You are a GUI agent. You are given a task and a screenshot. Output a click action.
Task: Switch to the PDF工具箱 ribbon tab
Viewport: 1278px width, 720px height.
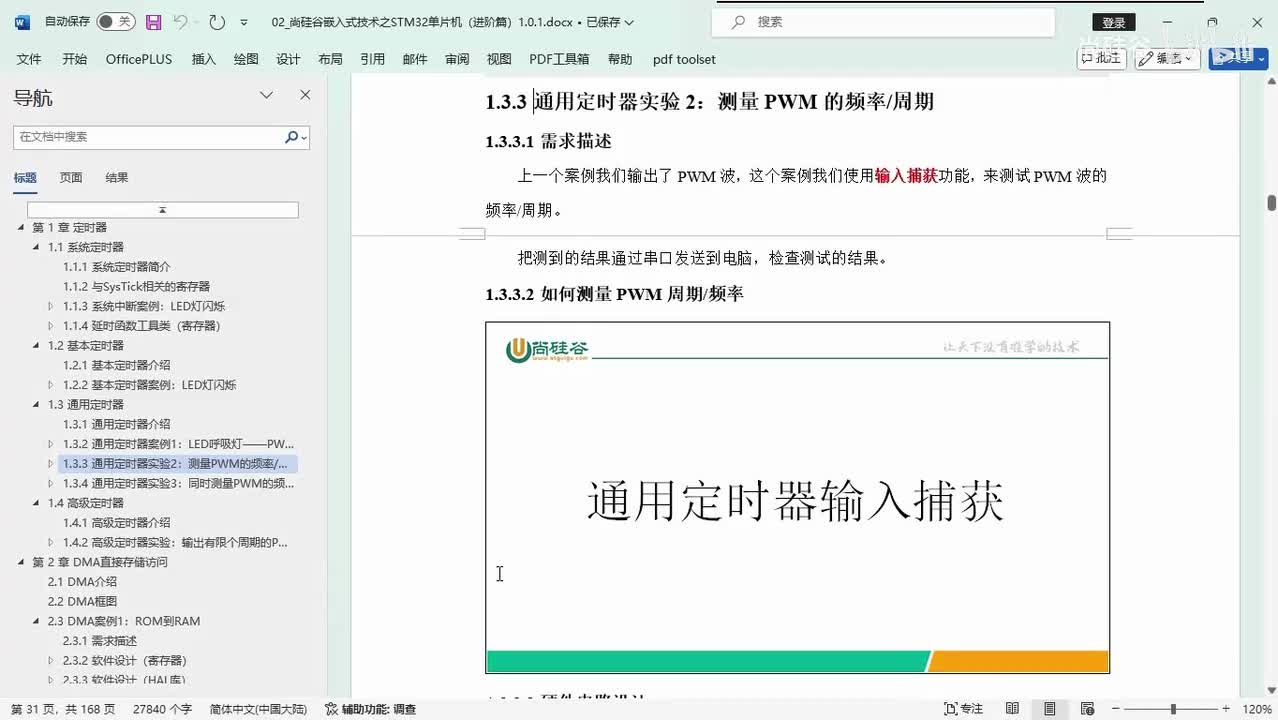[x=559, y=59]
